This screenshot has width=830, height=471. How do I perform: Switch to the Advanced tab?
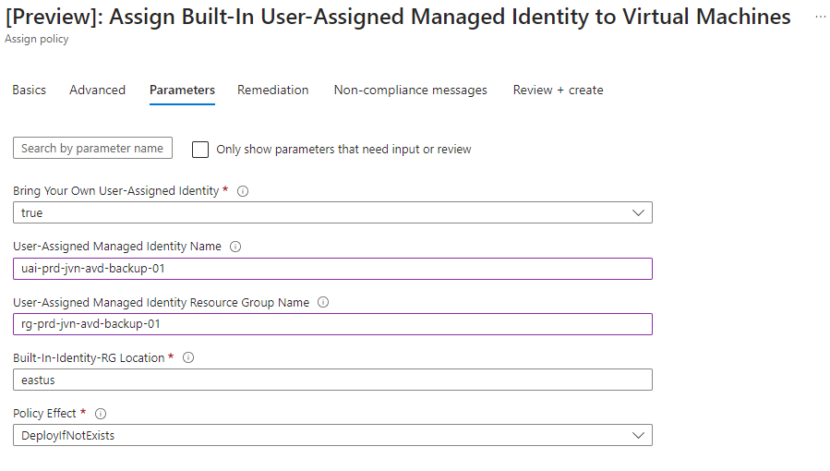[97, 90]
